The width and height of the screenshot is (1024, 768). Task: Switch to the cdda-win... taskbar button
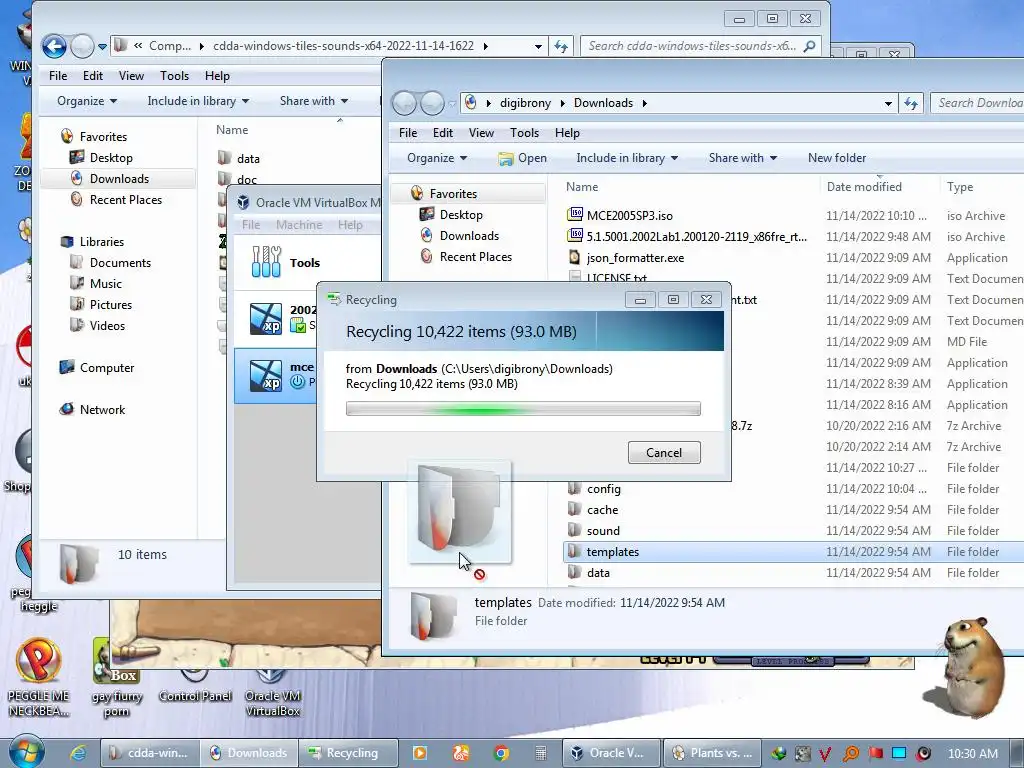pyautogui.click(x=150, y=753)
